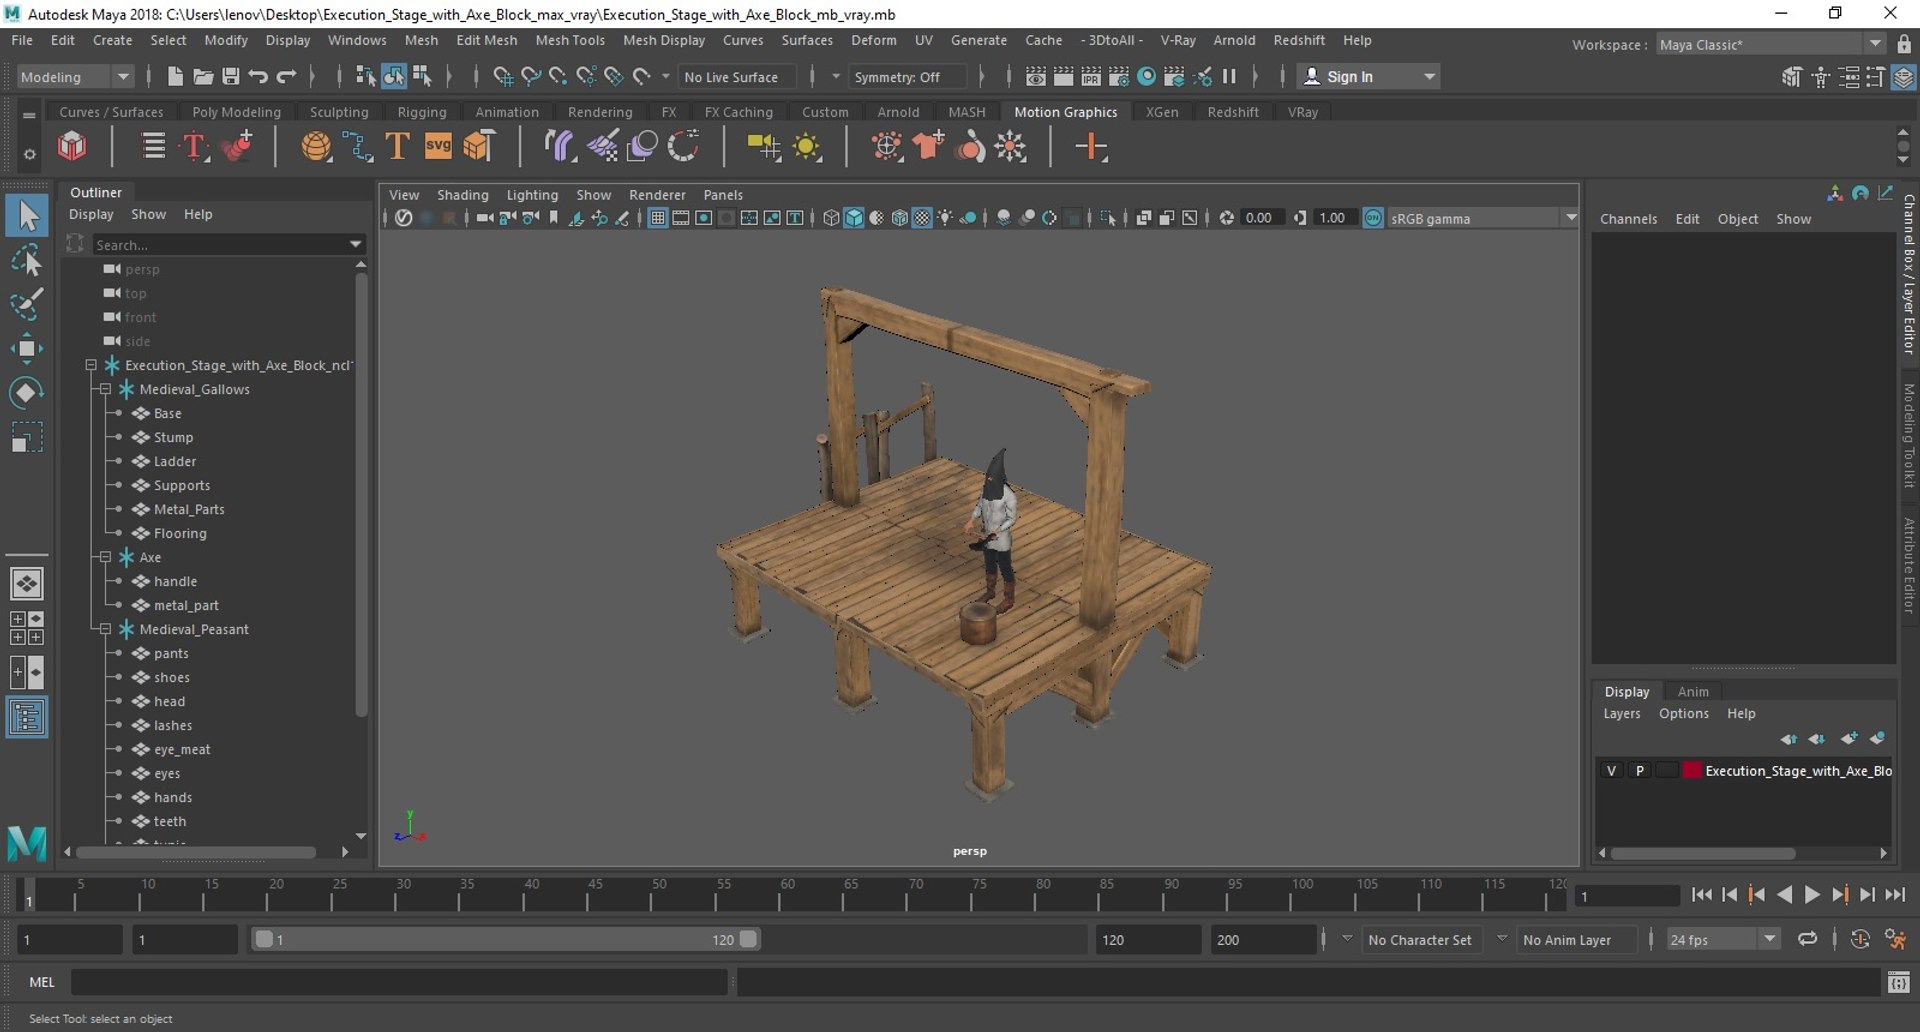This screenshot has height=1032, width=1920.
Task: Open the sRGB gamma view transform dropdown
Action: (x=1482, y=218)
